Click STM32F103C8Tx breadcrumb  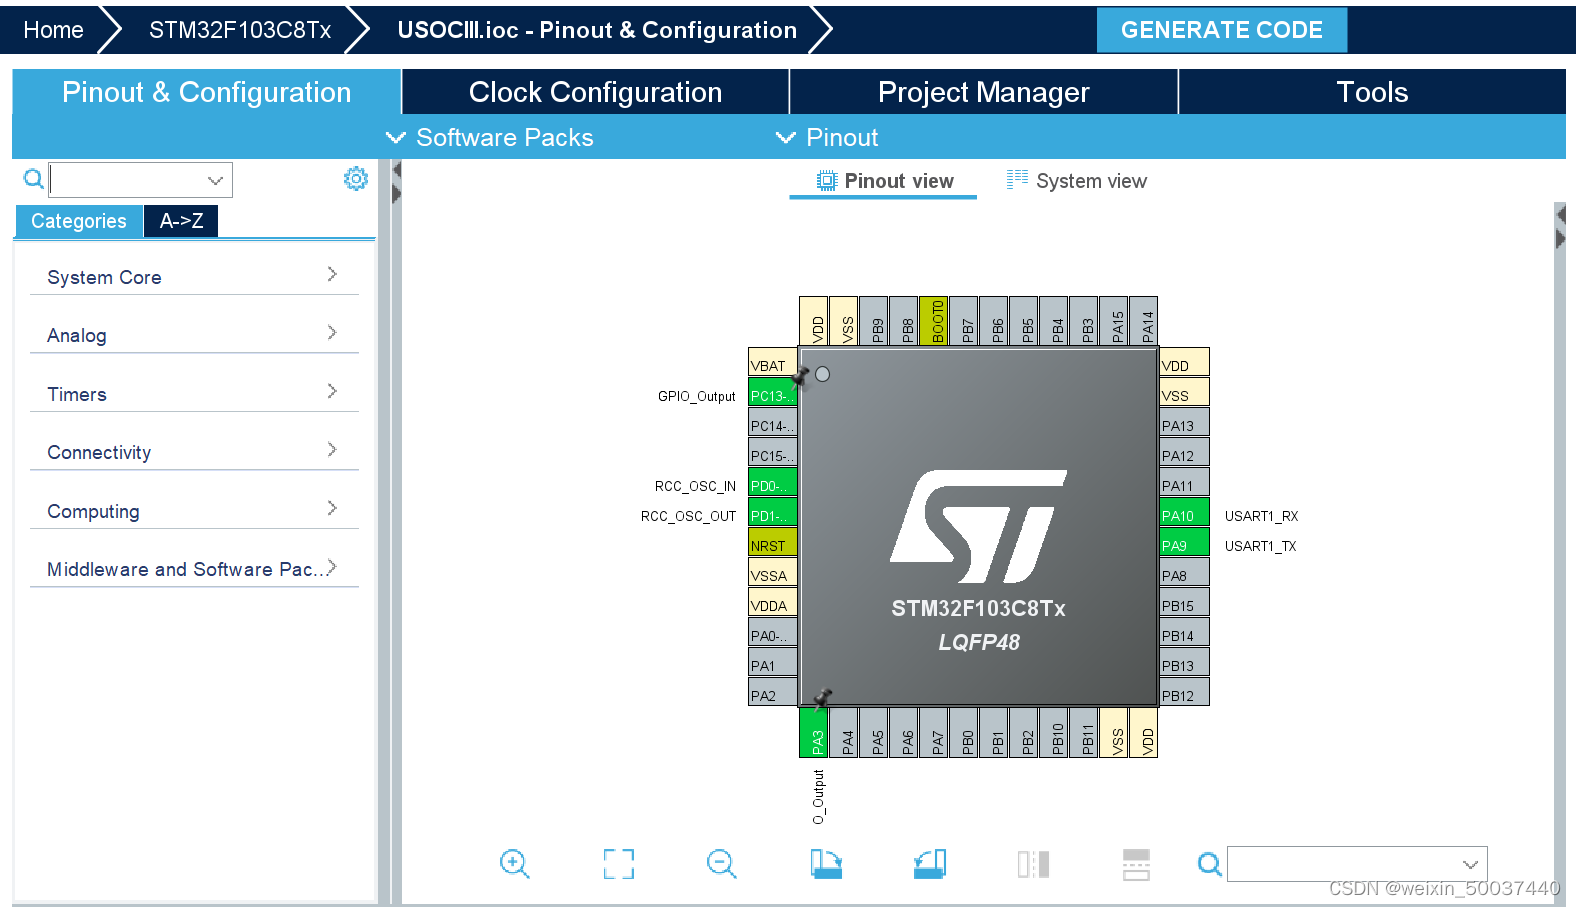tap(240, 30)
